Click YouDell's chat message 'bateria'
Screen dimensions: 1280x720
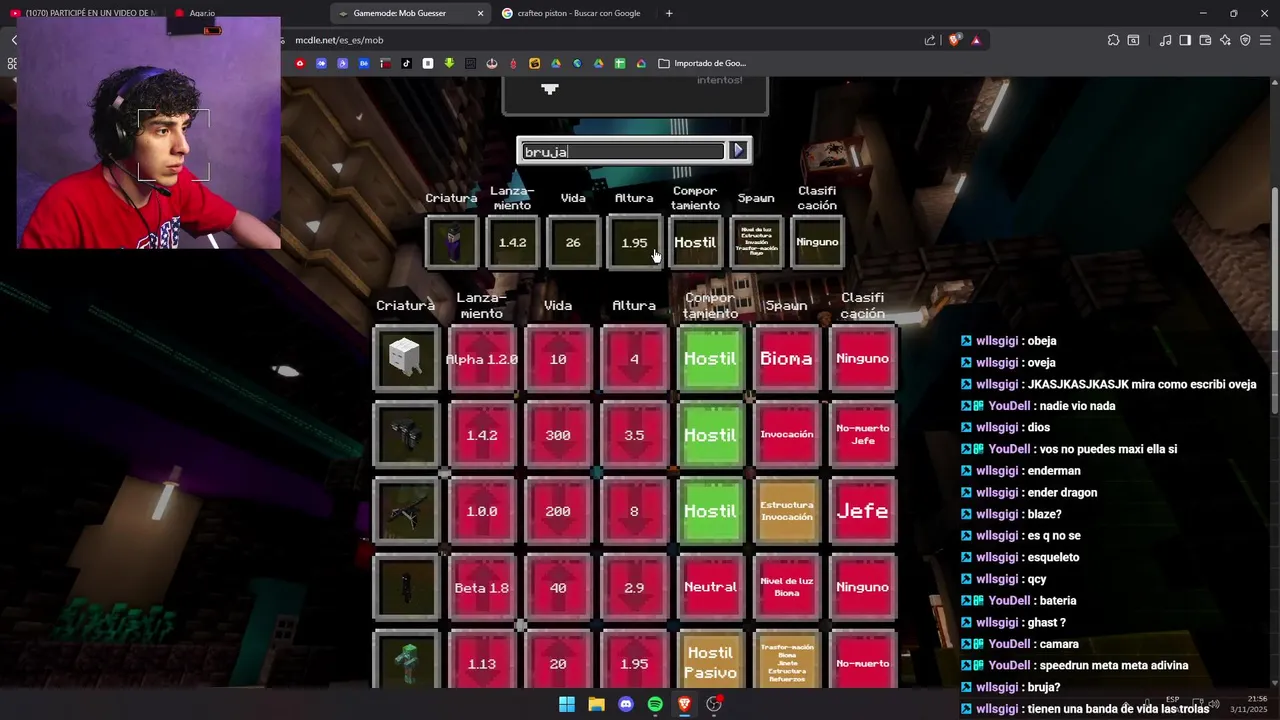(1057, 600)
